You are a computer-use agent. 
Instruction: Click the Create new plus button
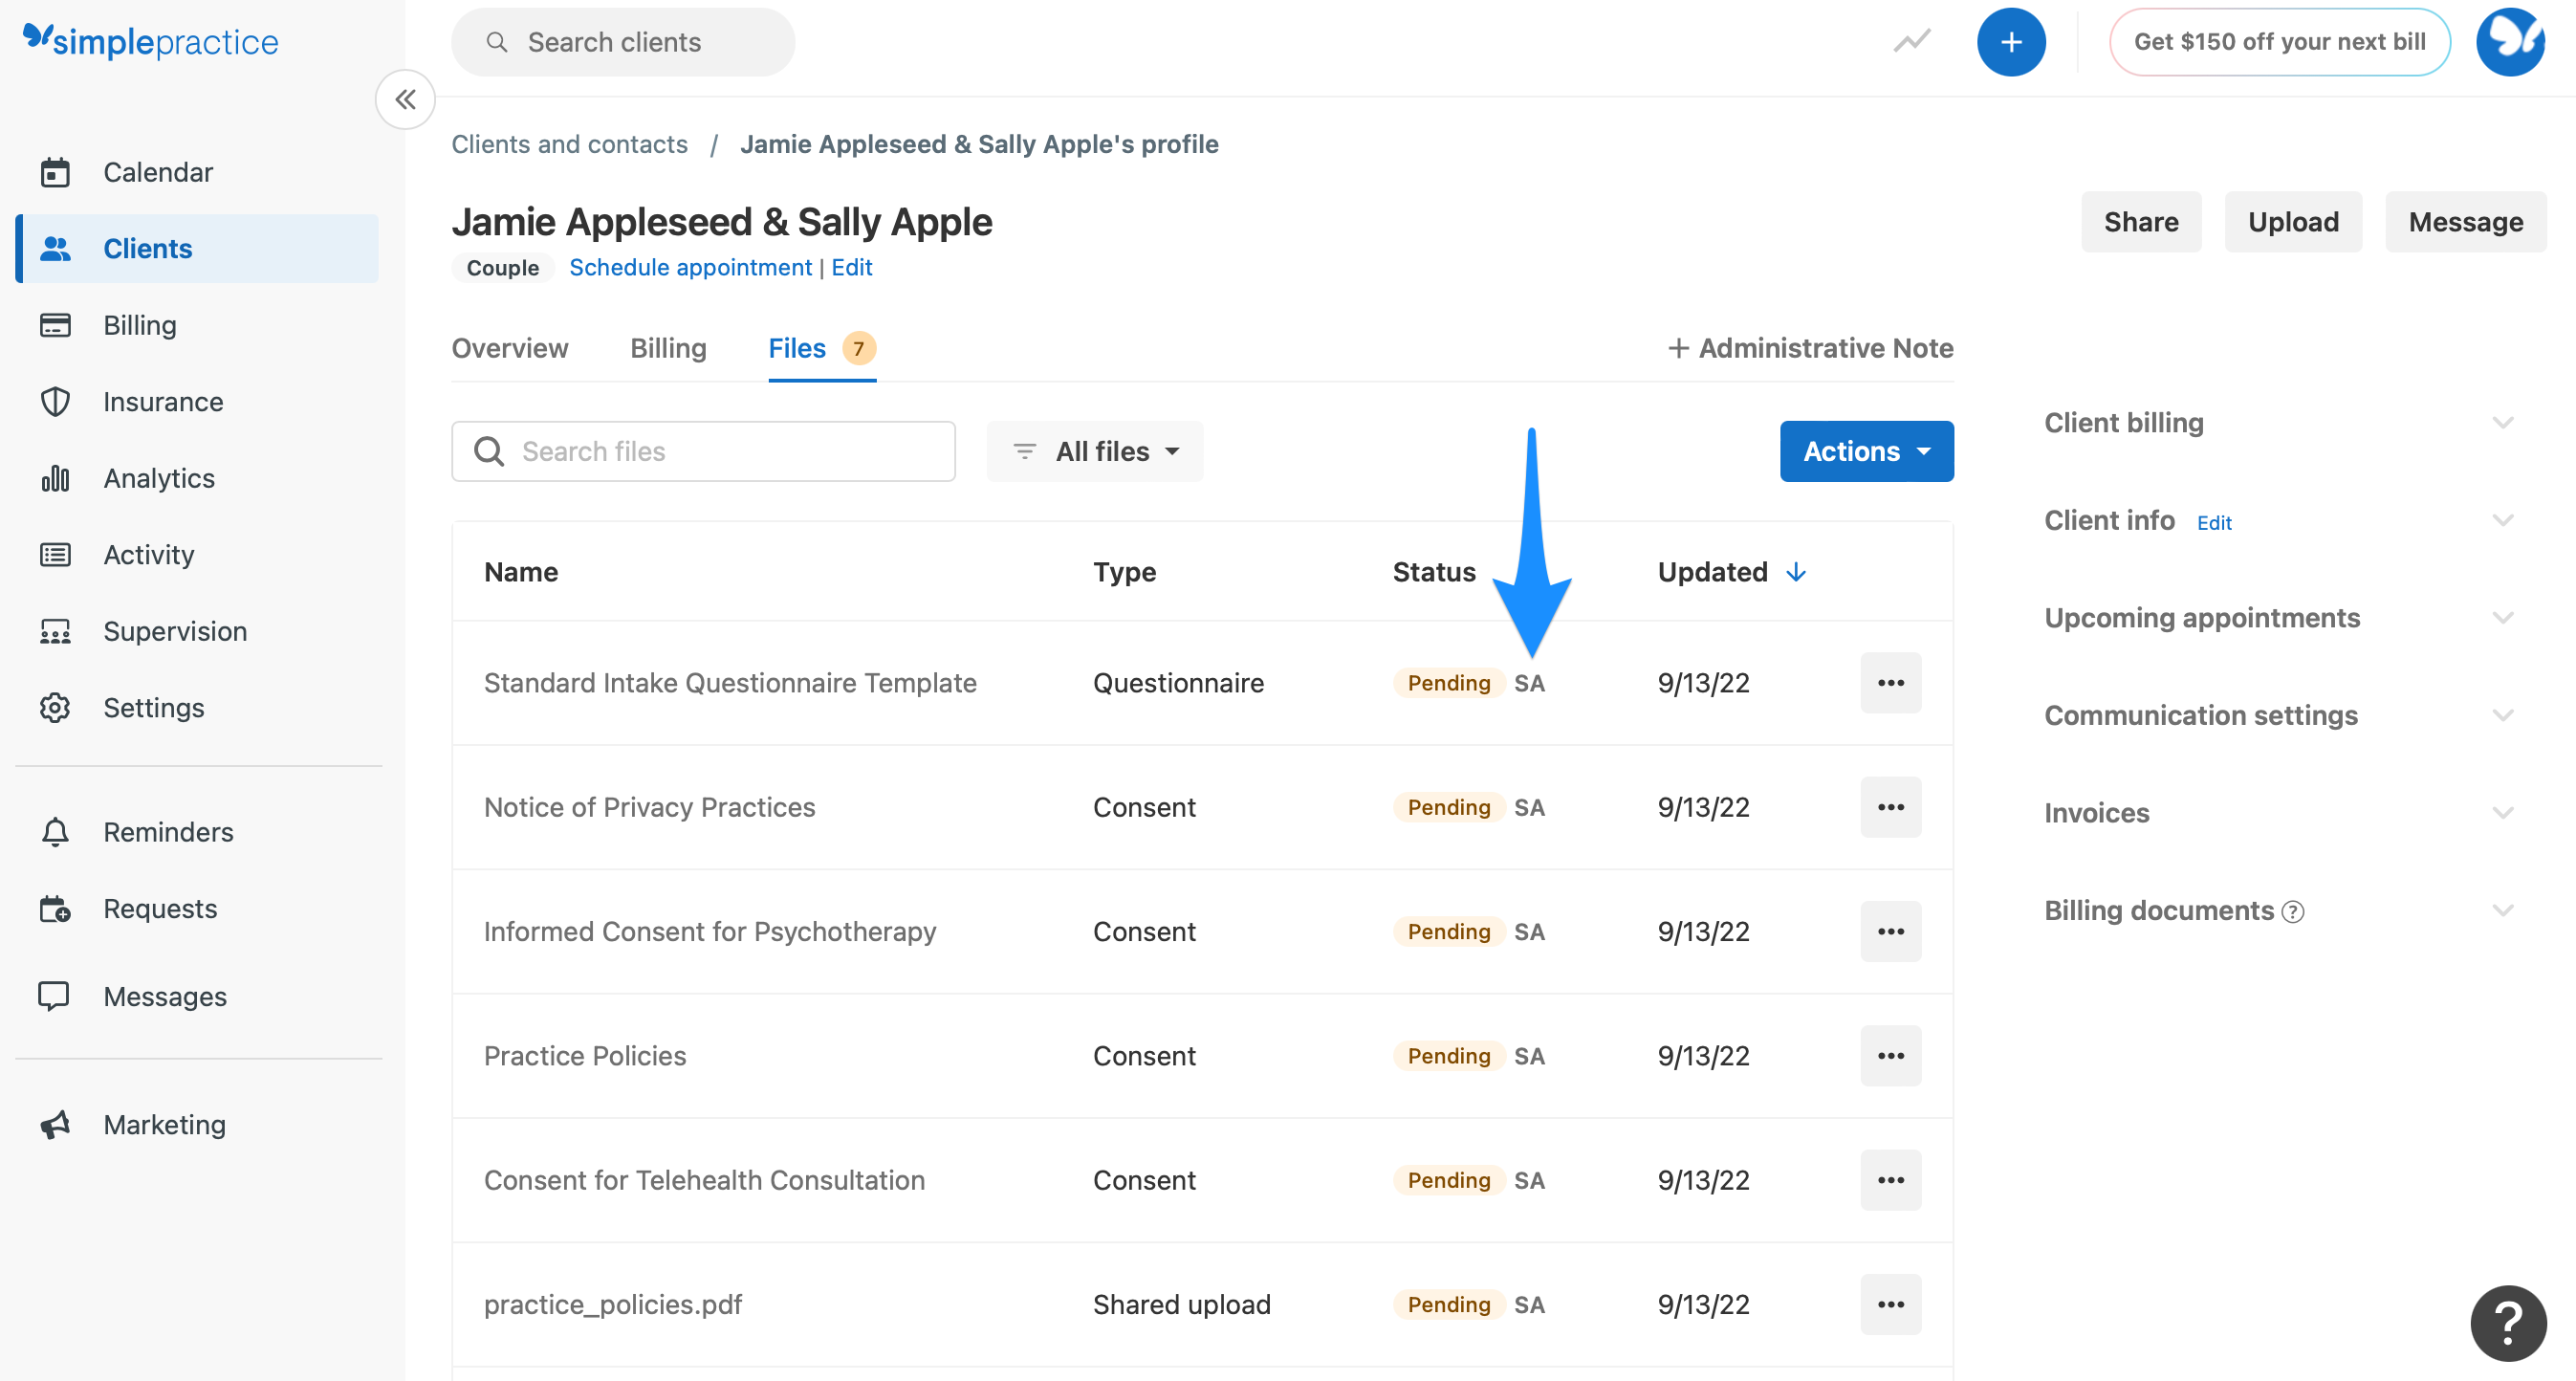click(2012, 41)
